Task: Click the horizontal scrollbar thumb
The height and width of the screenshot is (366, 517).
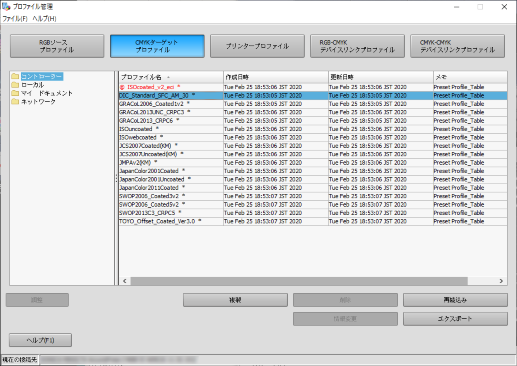Action: pyautogui.click(x=299, y=281)
